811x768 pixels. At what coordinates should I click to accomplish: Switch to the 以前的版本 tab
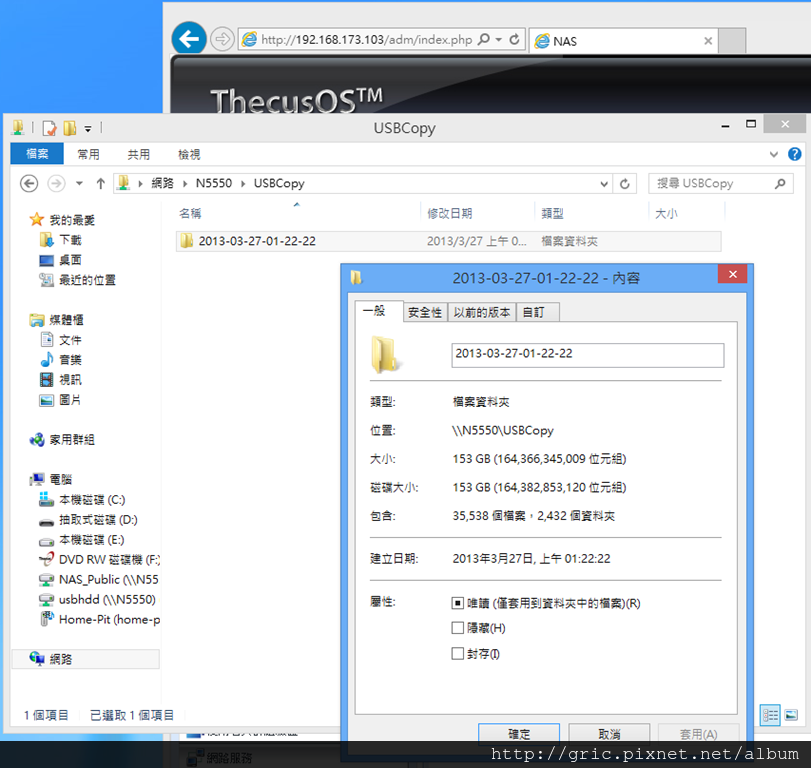pos(482,312)
